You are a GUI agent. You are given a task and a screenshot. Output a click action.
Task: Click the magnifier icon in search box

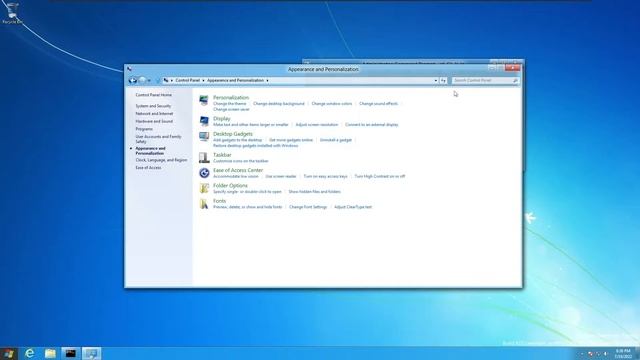click(x=515, y=81)
